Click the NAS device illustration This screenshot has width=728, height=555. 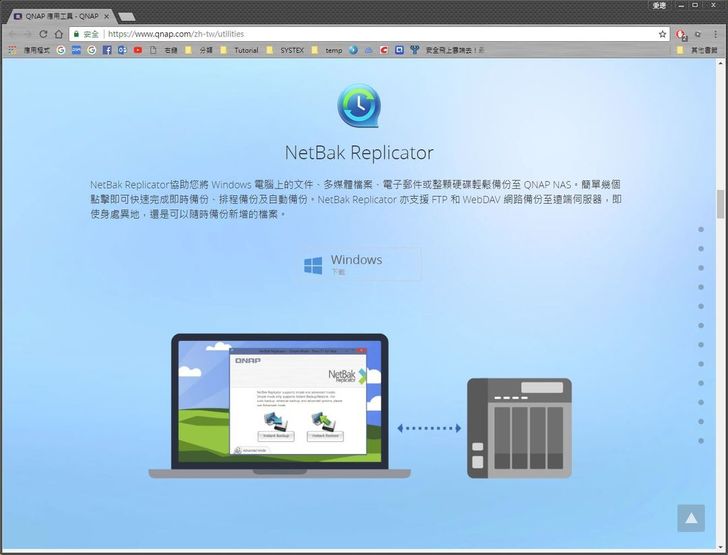(x=519, y=428)
